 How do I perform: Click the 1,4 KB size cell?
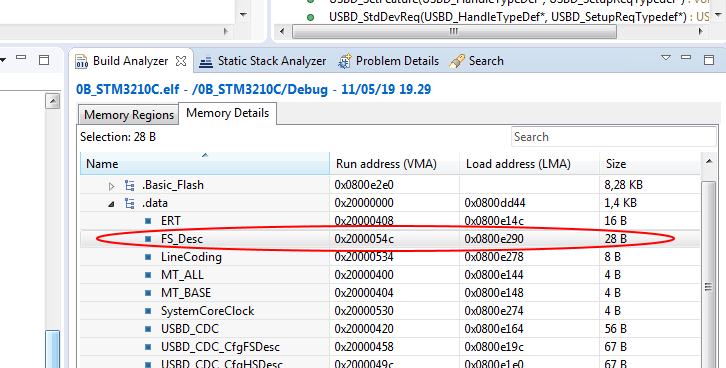point(620,203)
